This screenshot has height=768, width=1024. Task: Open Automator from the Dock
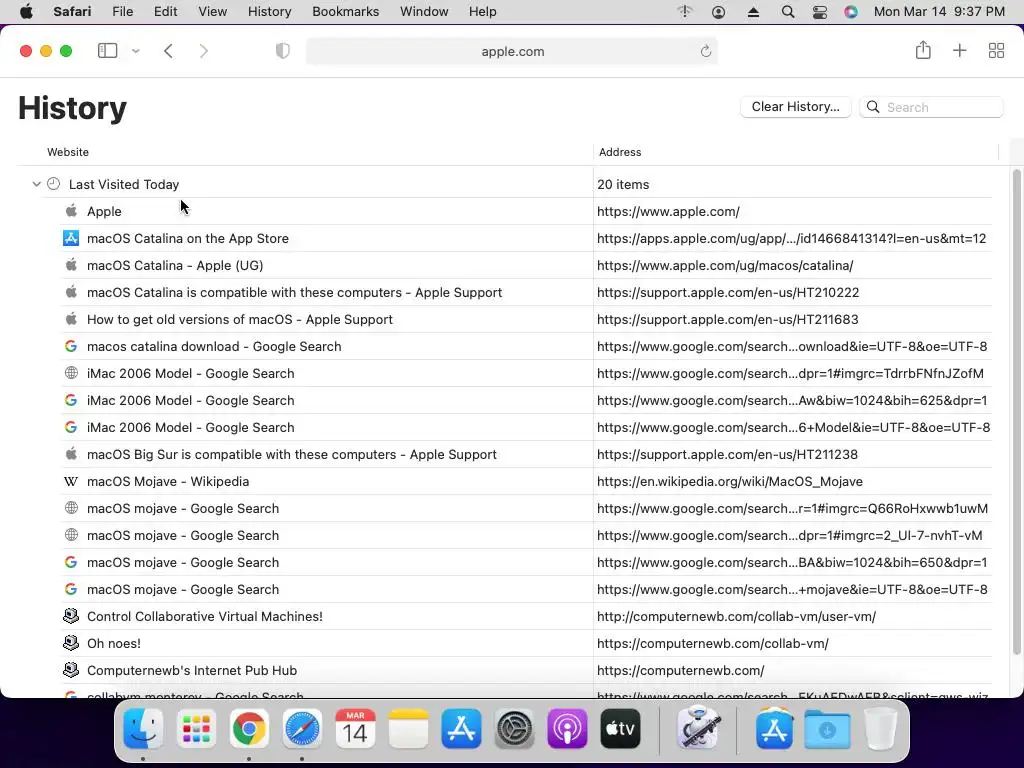698,729
